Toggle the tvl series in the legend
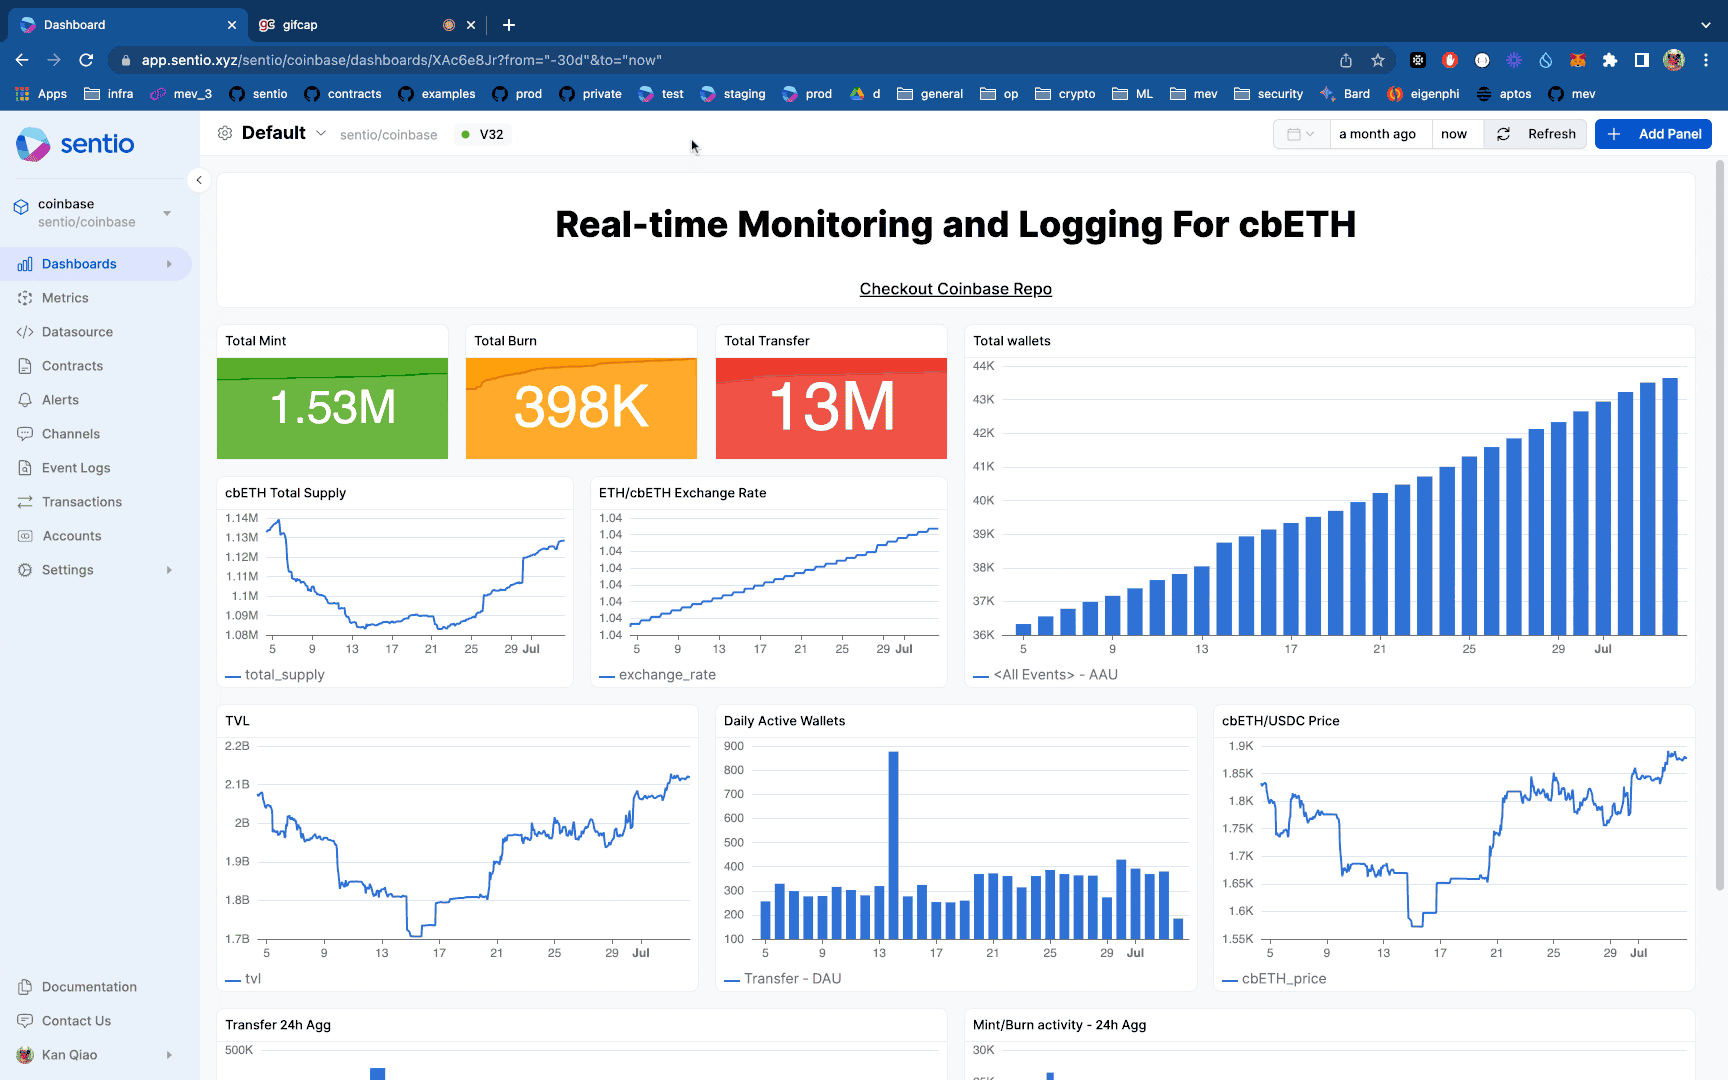The height and width of the screenshot is (1080, 1728). click(243, 979)
